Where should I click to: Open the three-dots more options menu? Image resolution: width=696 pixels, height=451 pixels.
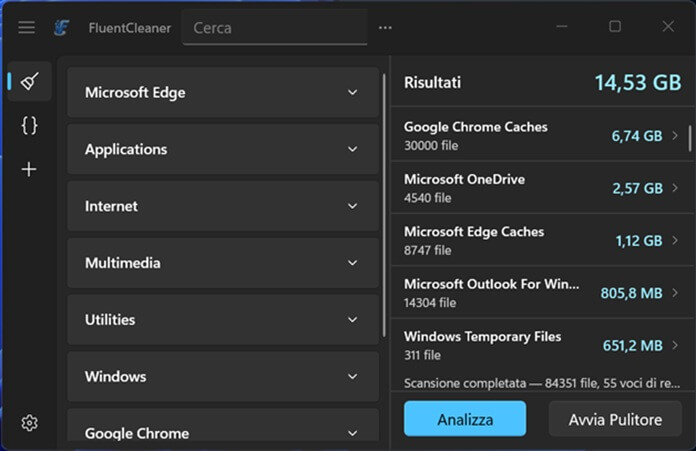pos(385,28)
